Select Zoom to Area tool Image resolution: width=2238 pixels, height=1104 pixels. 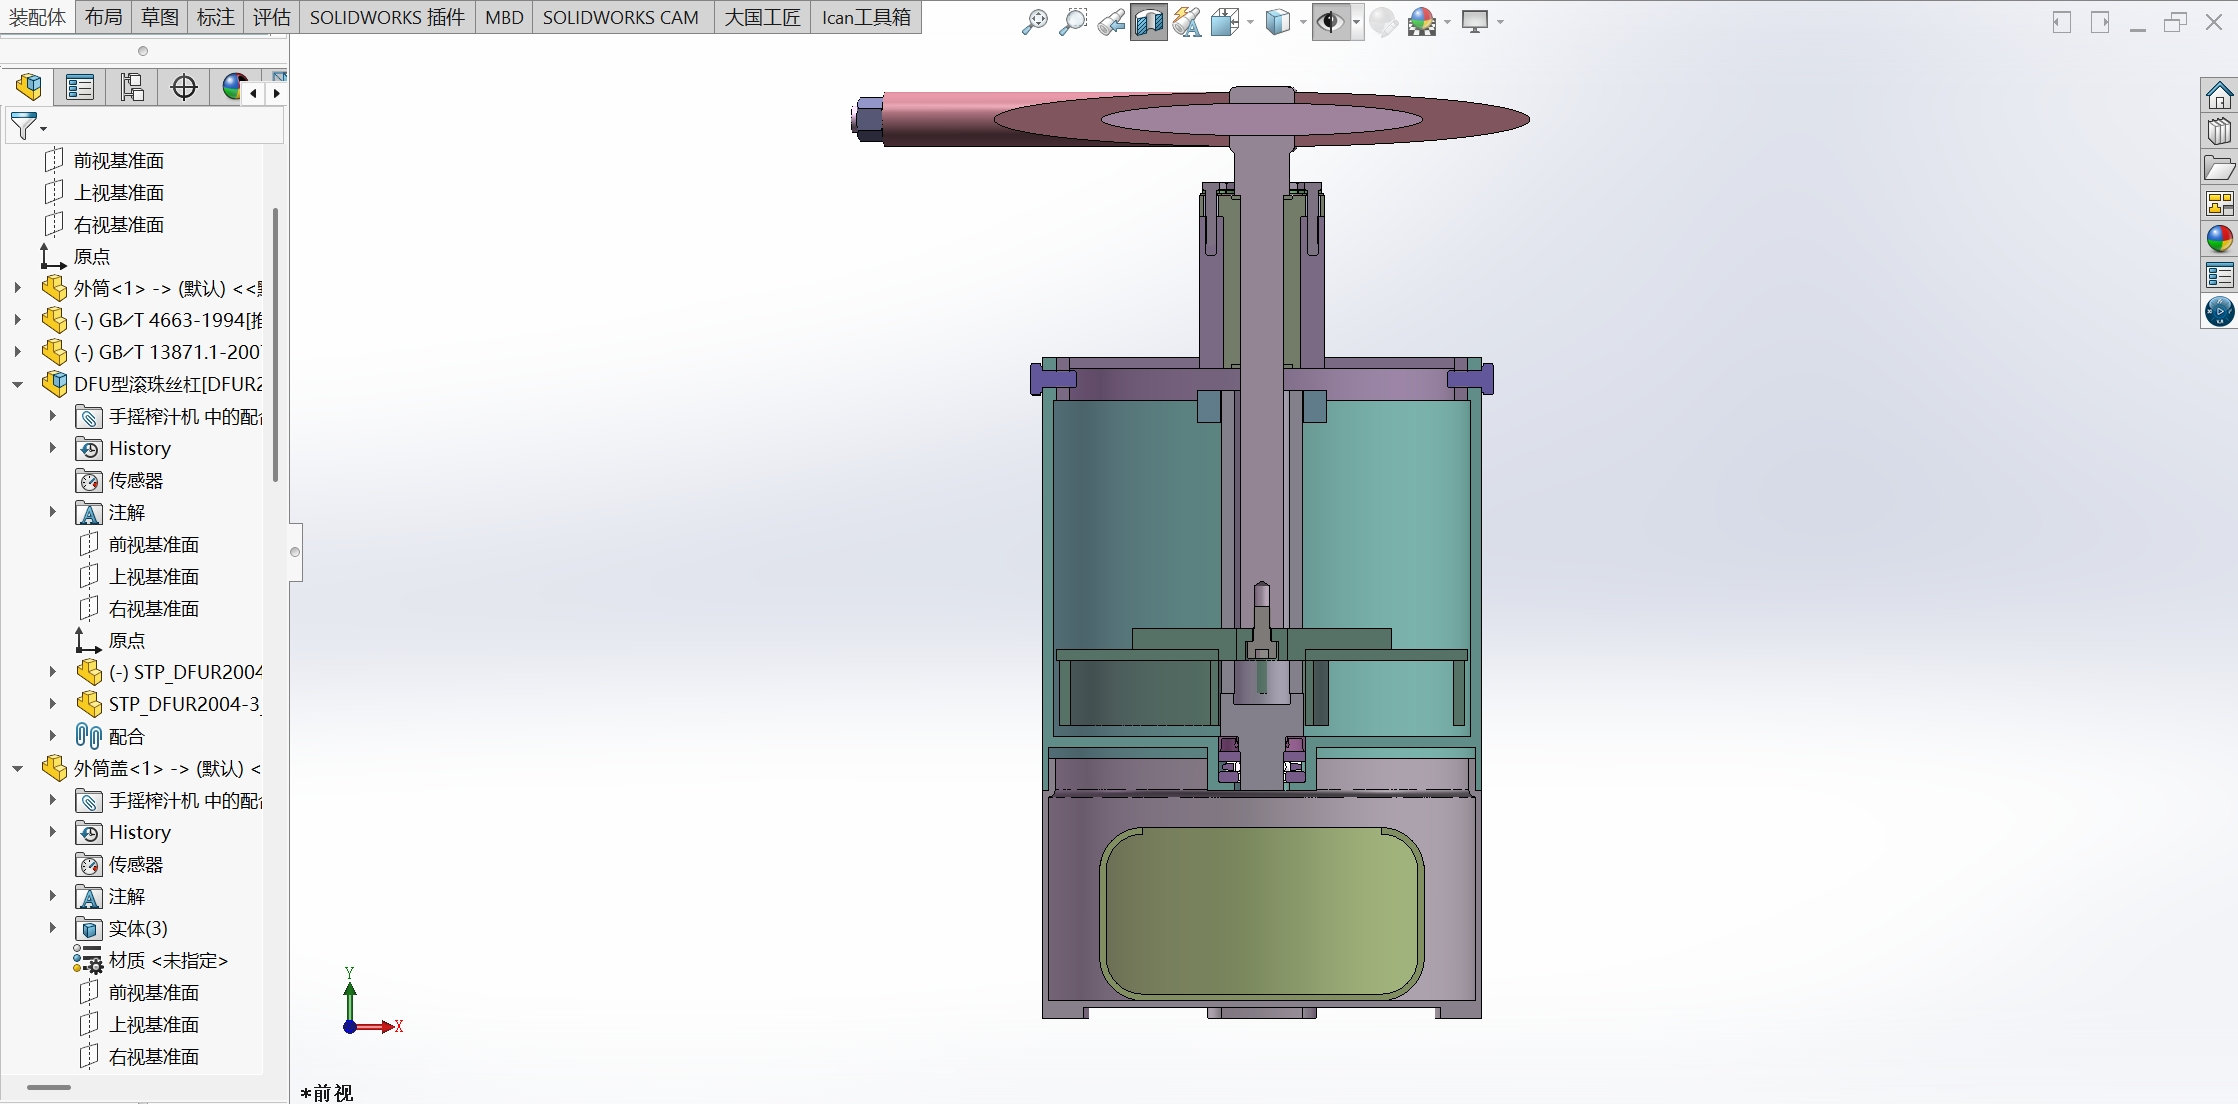click(1072, 21)
